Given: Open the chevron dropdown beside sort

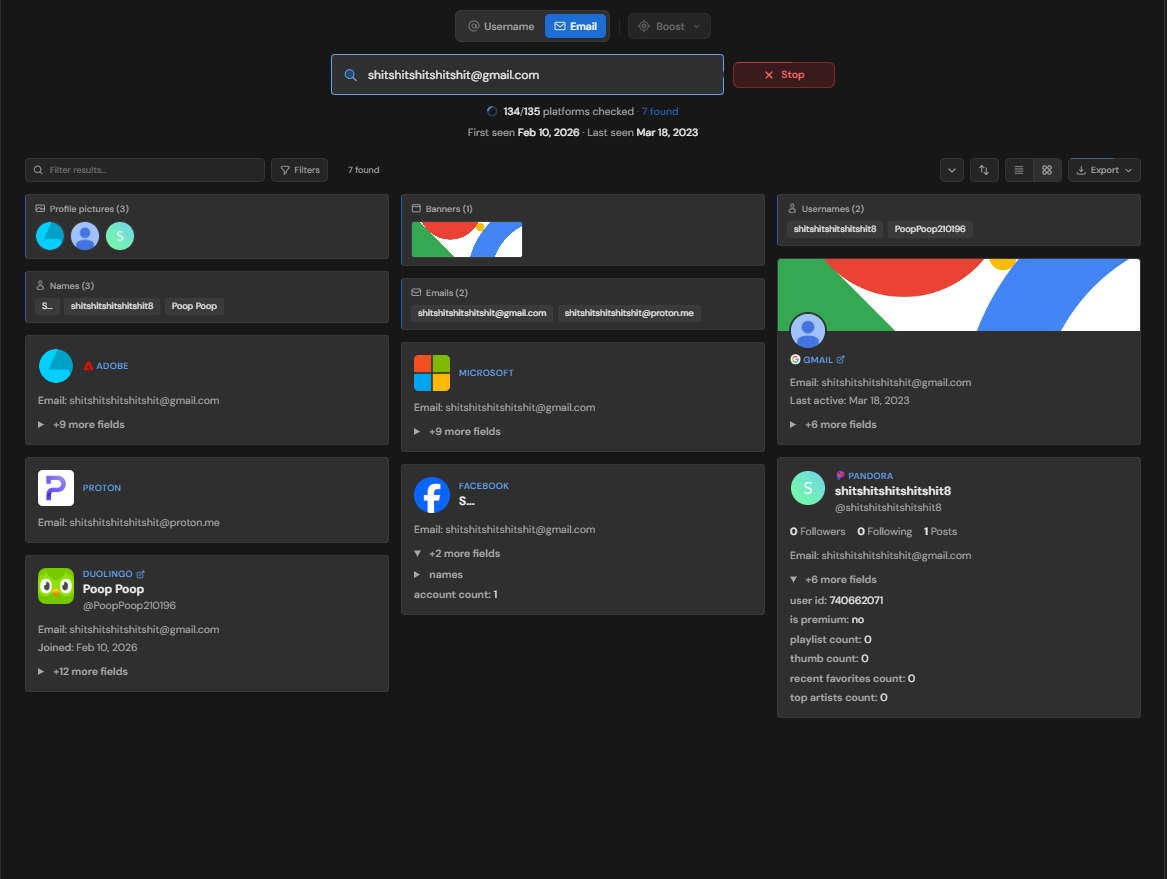Looking at the screenshot, I should tap(951, 170).
